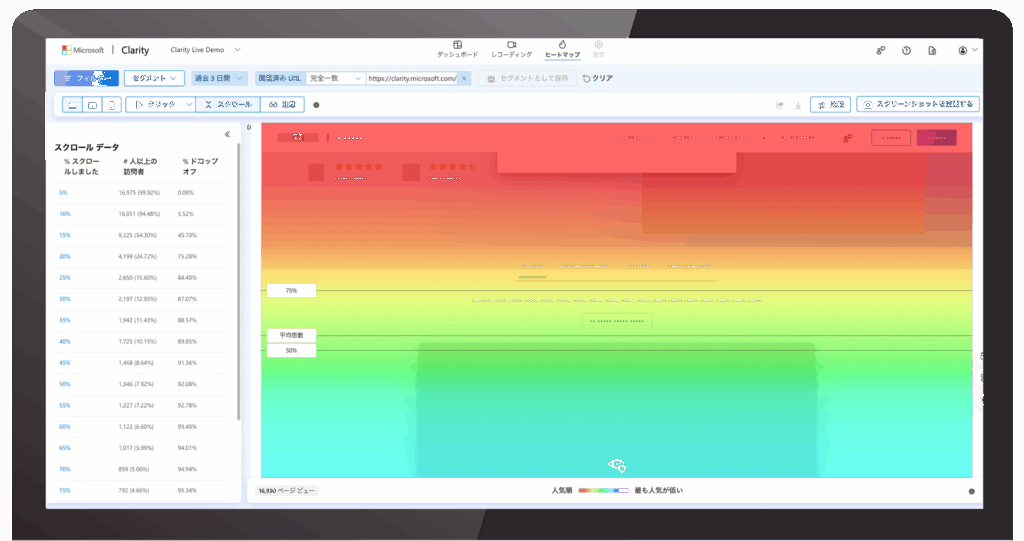Click the compare button in the toolbar
This screenshot has height=541, width=1024.
pos(830,105)
